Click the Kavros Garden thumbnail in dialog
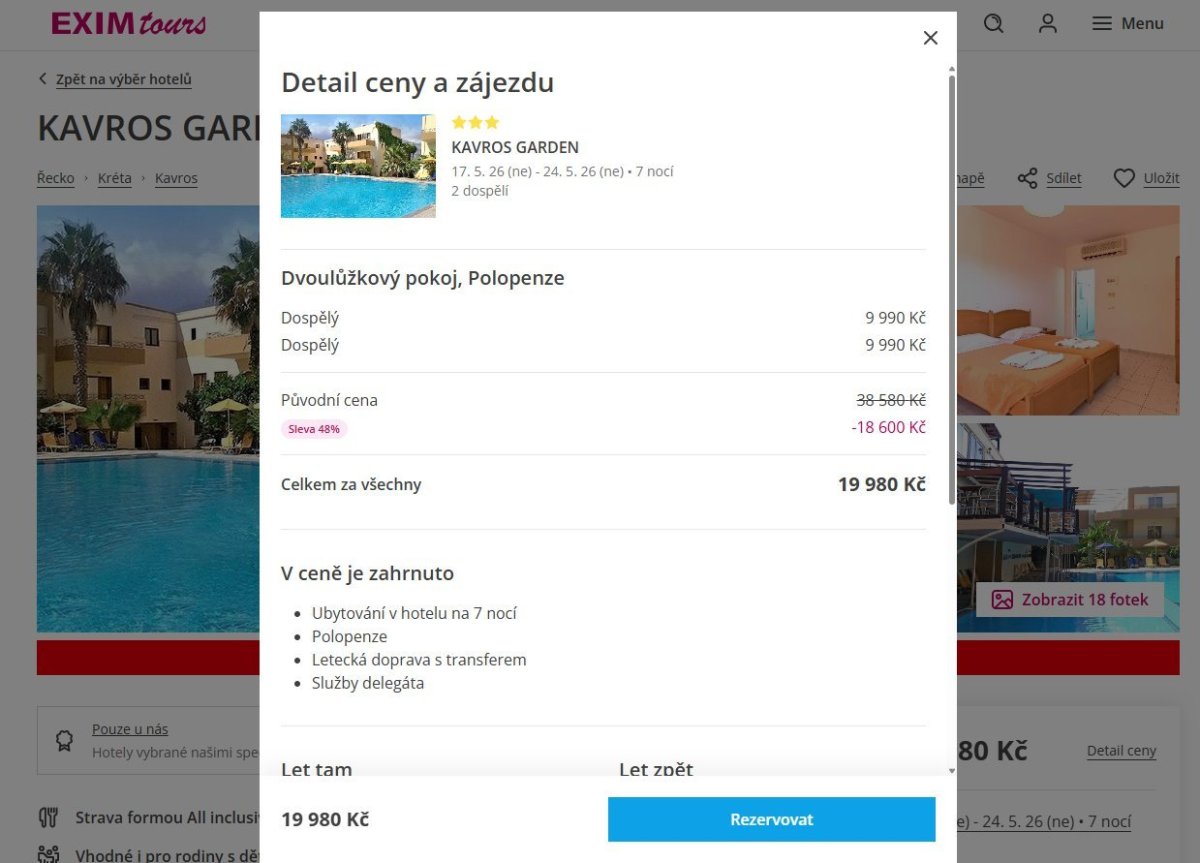The height and width of the screenshot is (863, 1200). pyautogui.click(x=358, y=166)
